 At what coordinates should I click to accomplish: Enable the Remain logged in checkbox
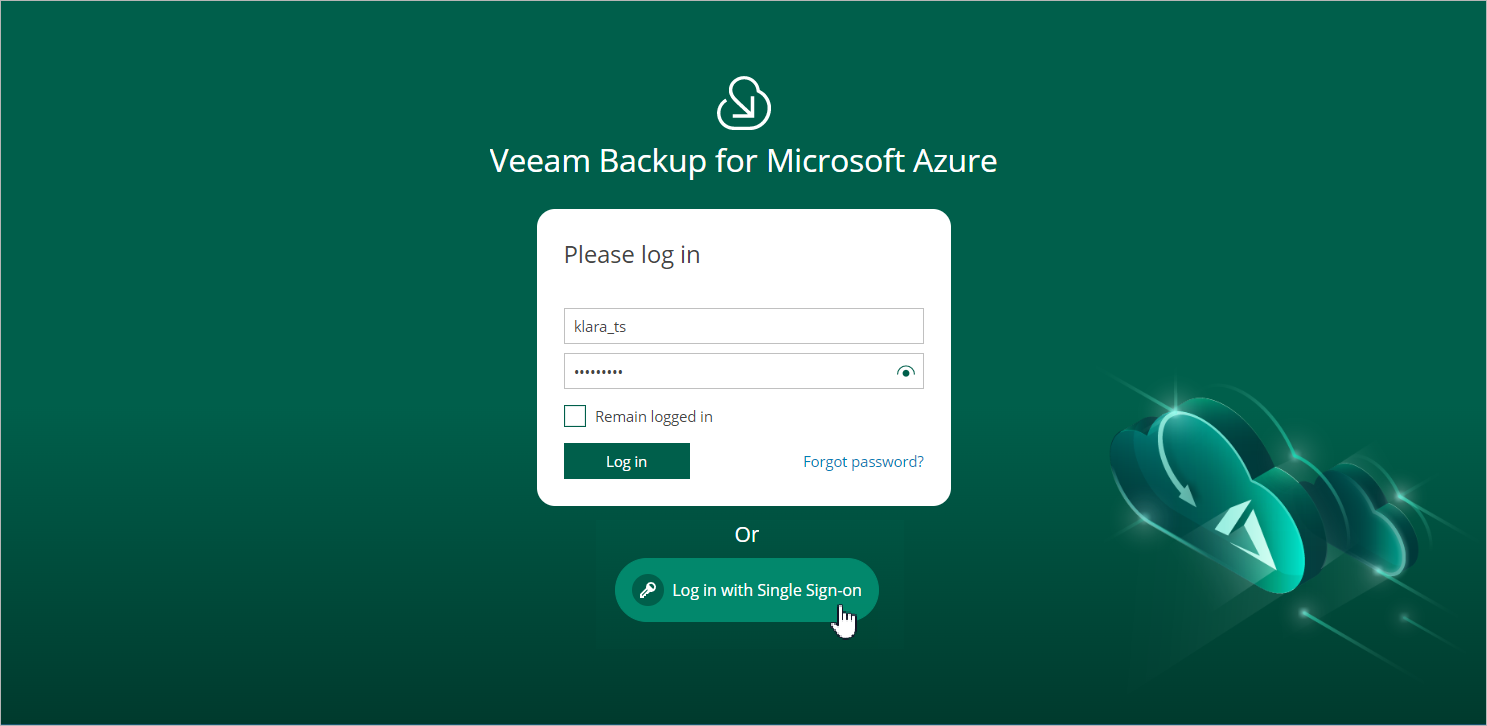coord(575,416)
